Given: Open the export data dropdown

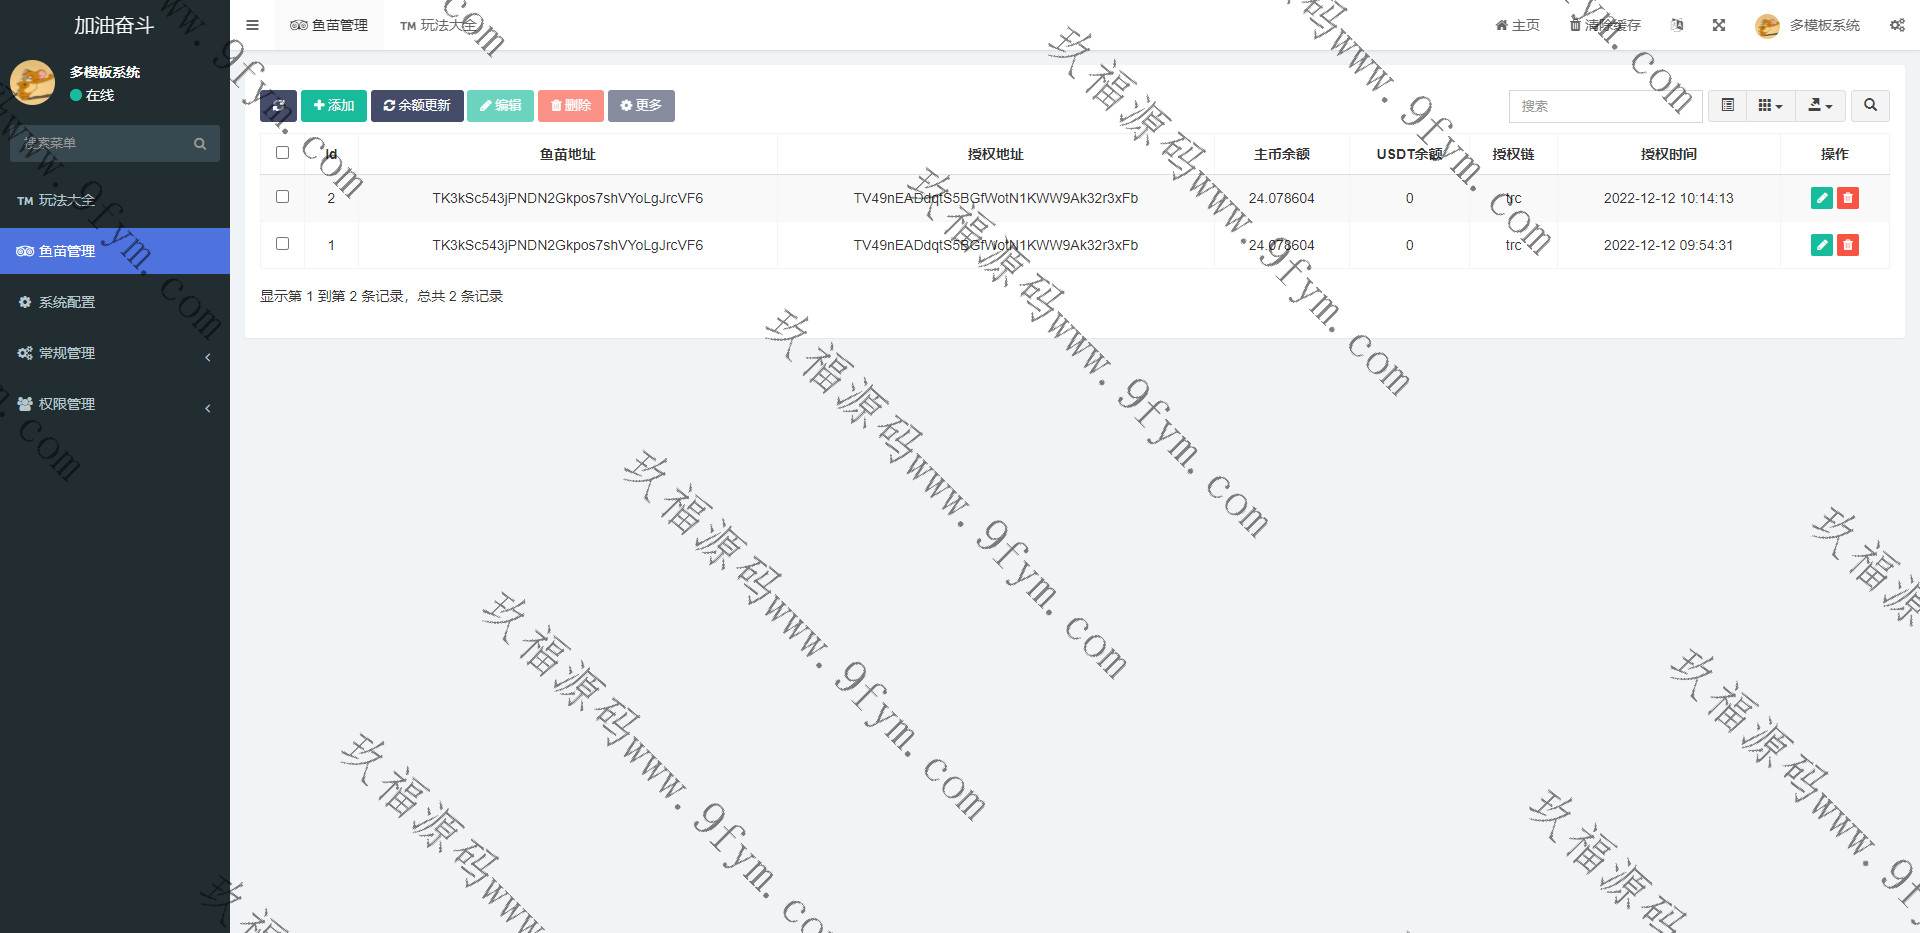Looking at the screenshot, I should [1820, 105].
